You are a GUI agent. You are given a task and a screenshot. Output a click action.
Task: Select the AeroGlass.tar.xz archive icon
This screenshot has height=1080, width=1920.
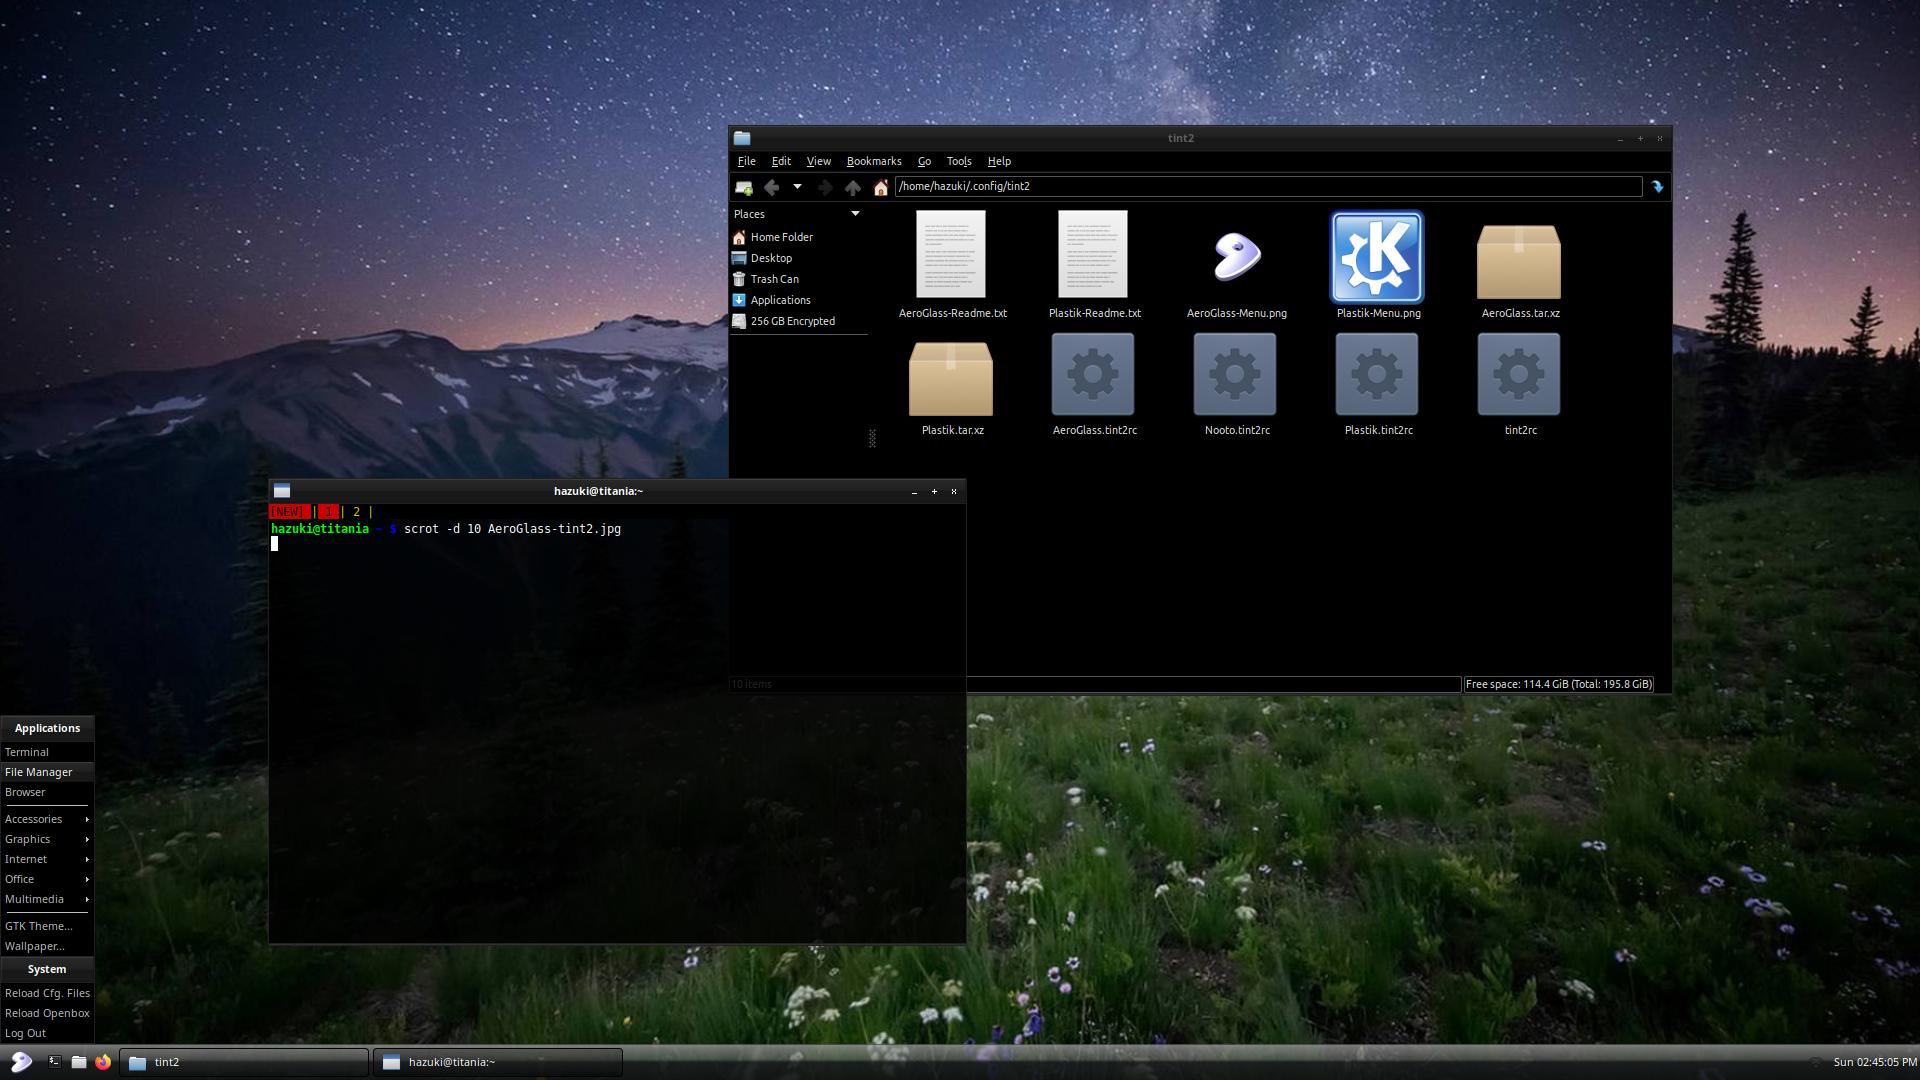point(1519,261)
